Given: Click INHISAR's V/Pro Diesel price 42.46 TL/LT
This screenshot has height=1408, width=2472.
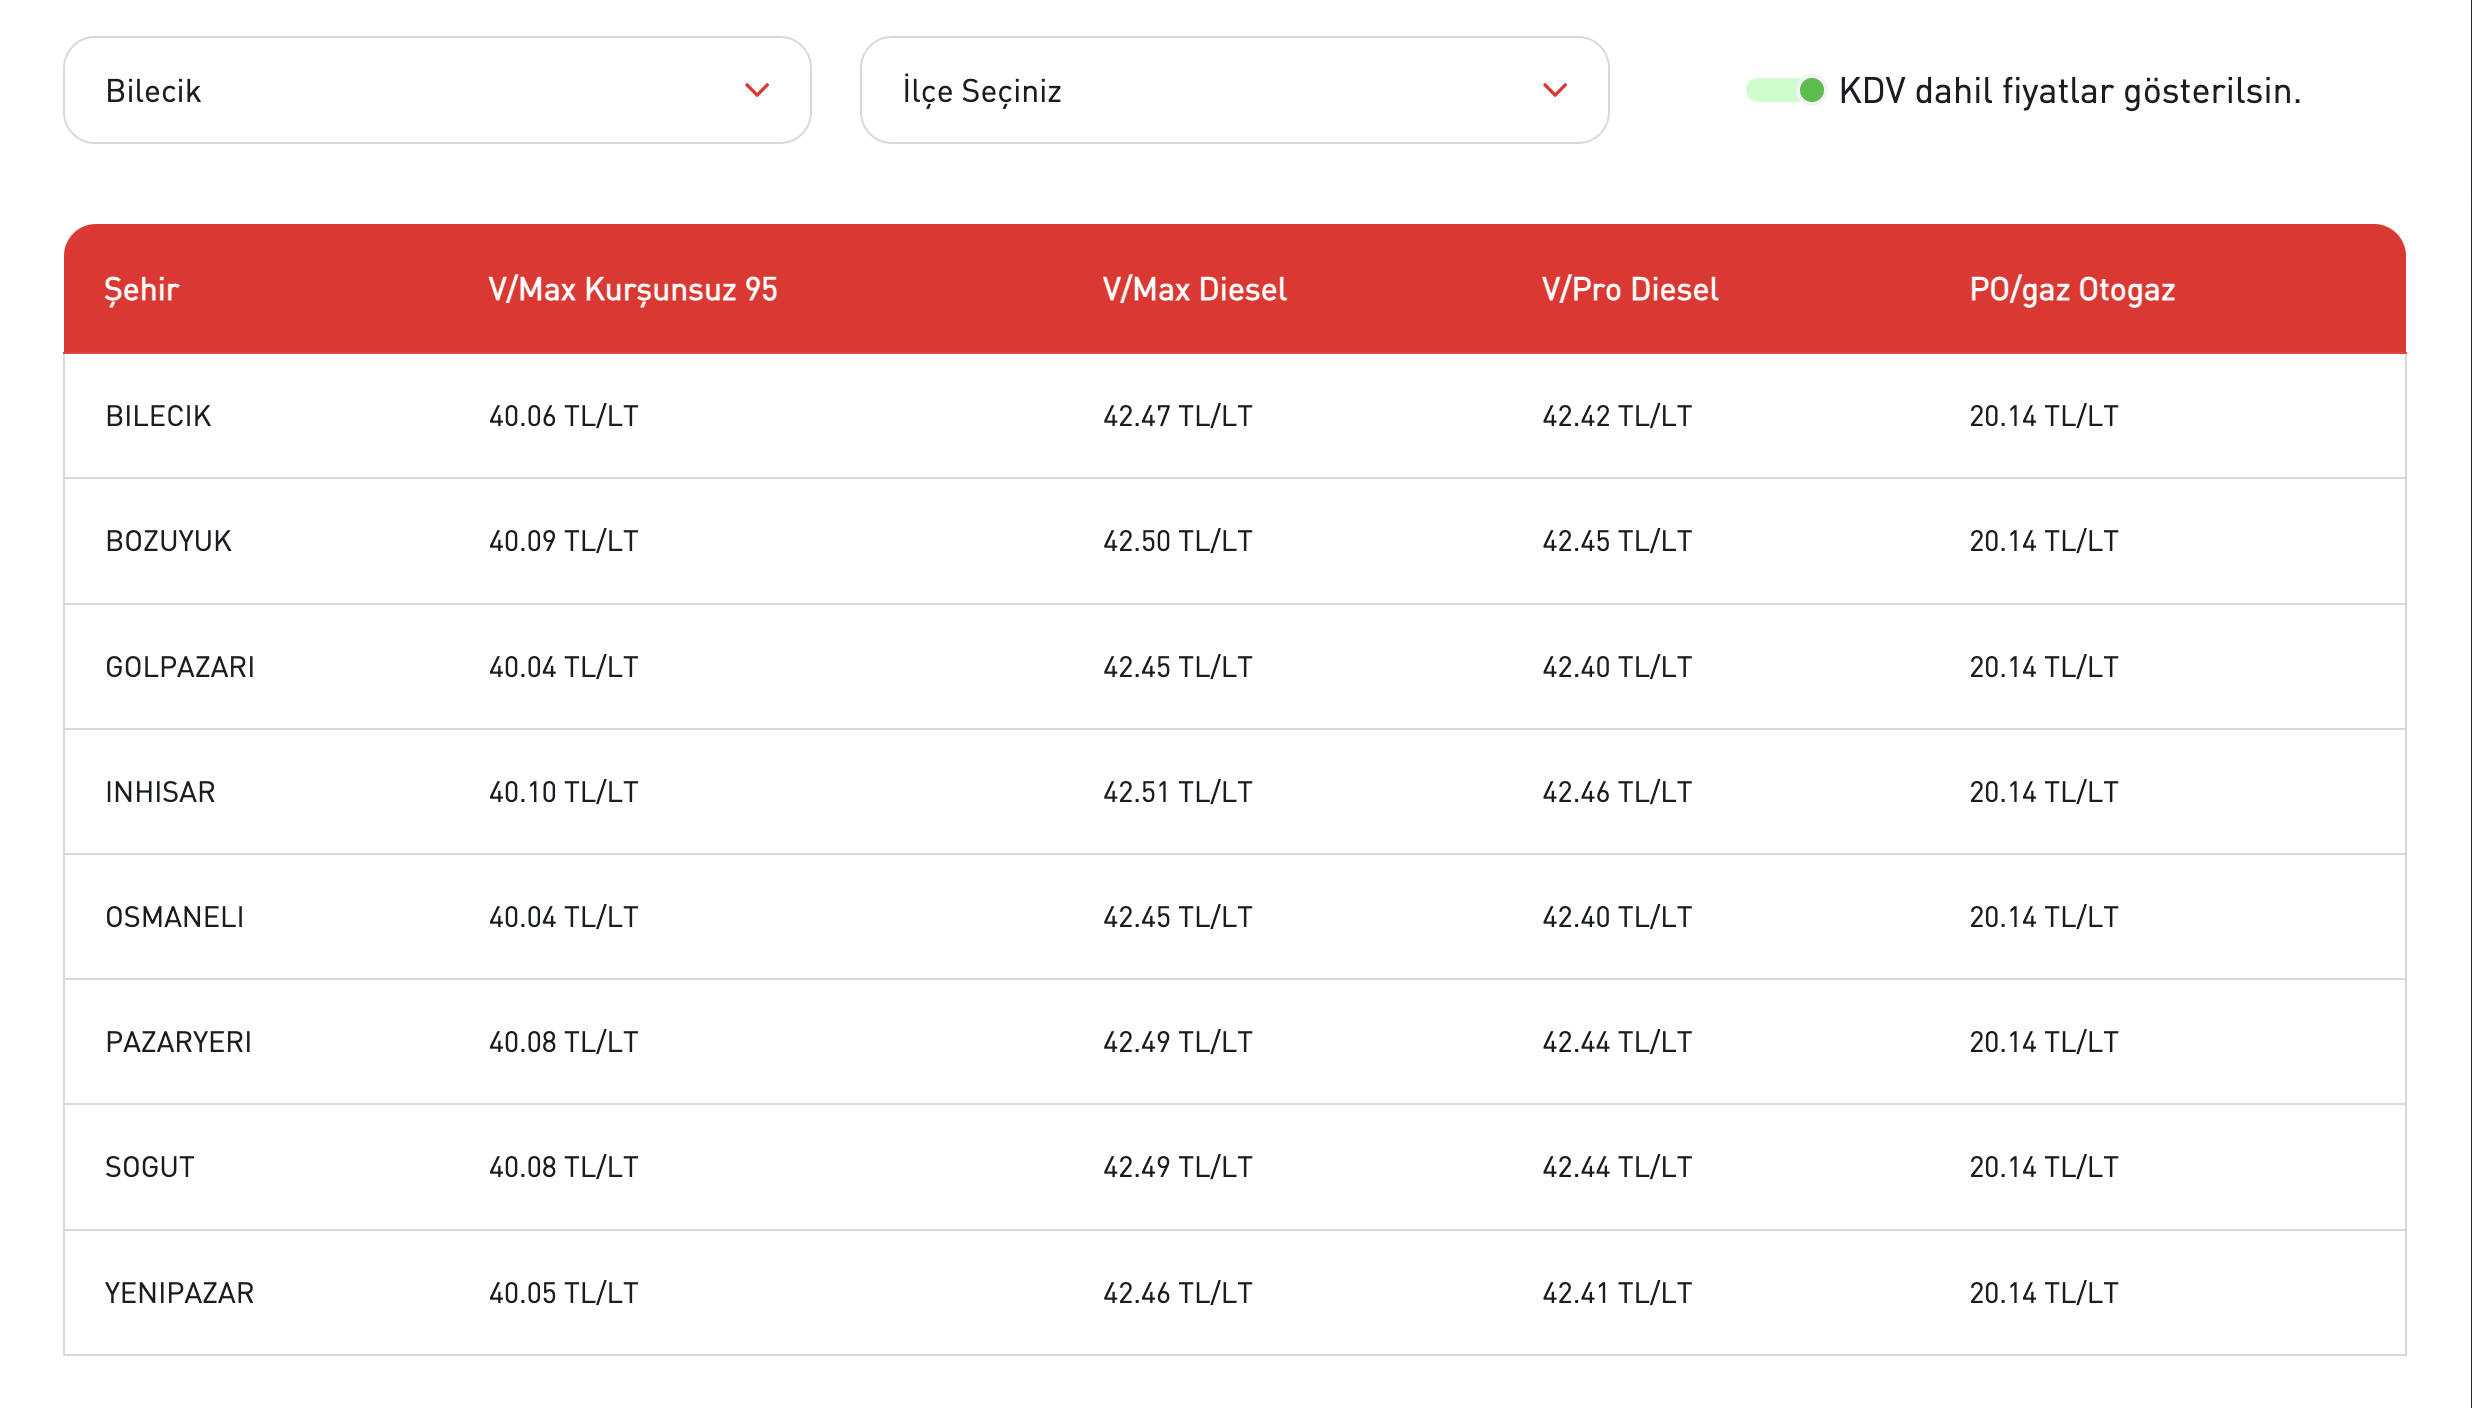Looking at the screenshot, I should pyautogui.click(x=1617, y=792).
